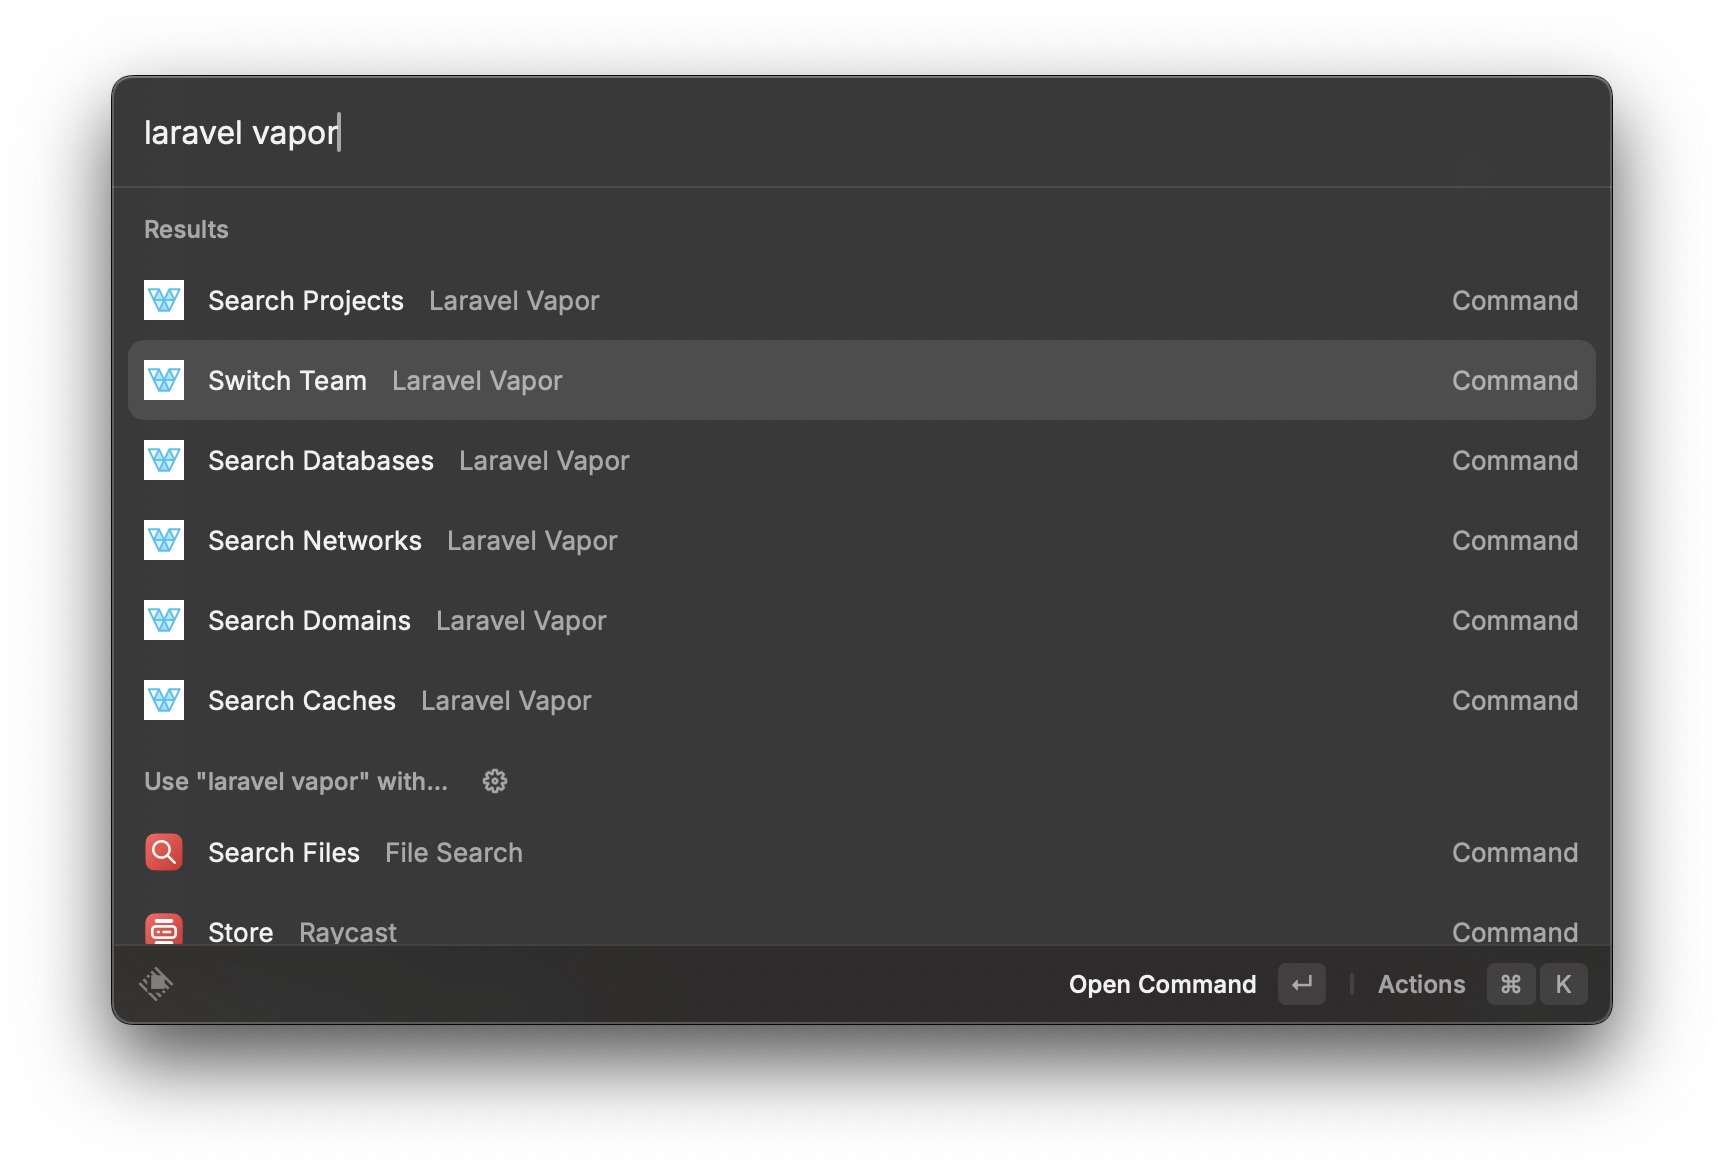Click Laravel Vapor subtitle on Search Domains row

[521, 621]
